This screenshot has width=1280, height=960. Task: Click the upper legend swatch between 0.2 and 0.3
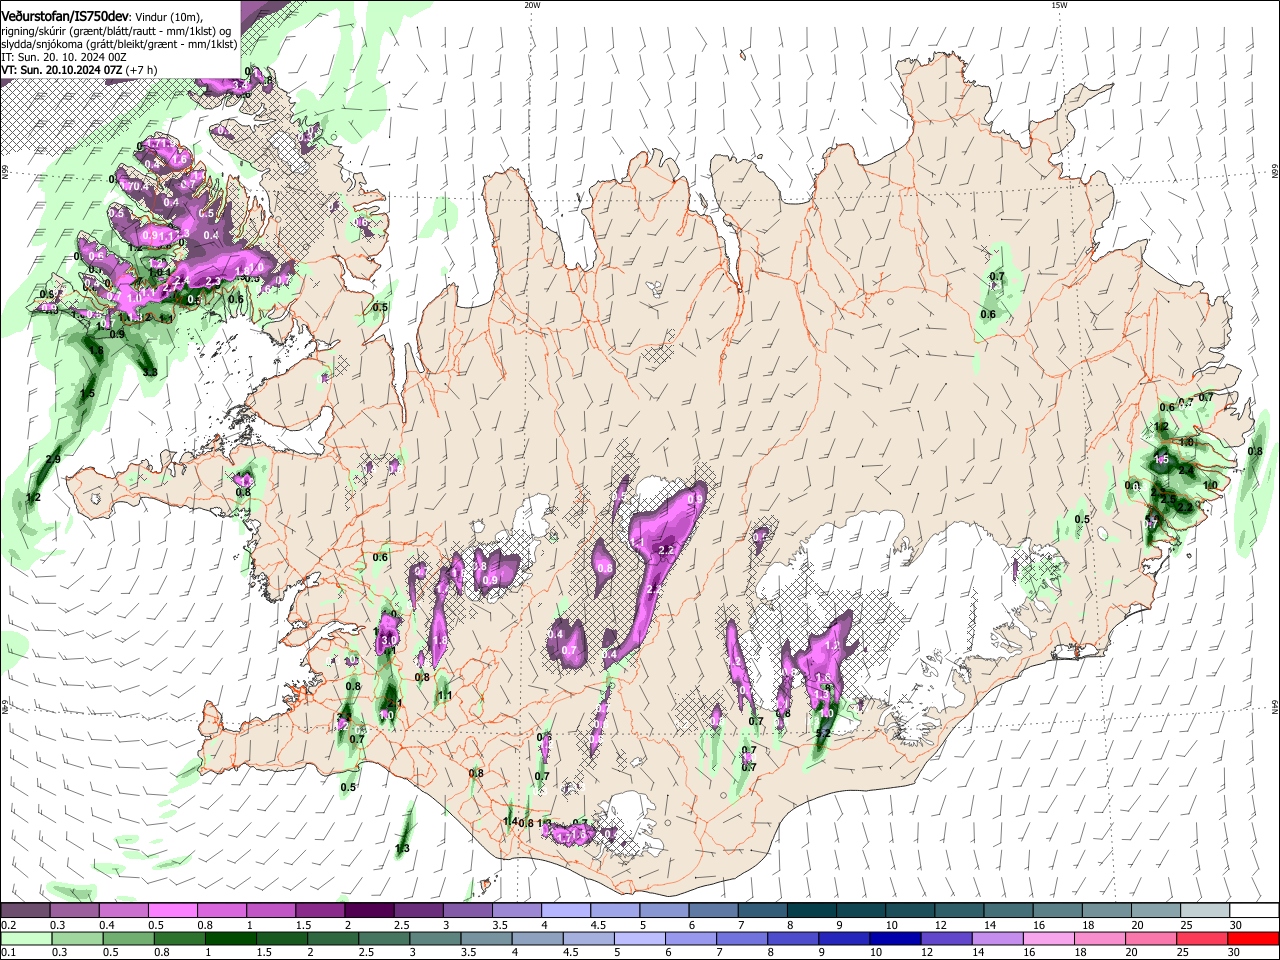tap(25, 911)
